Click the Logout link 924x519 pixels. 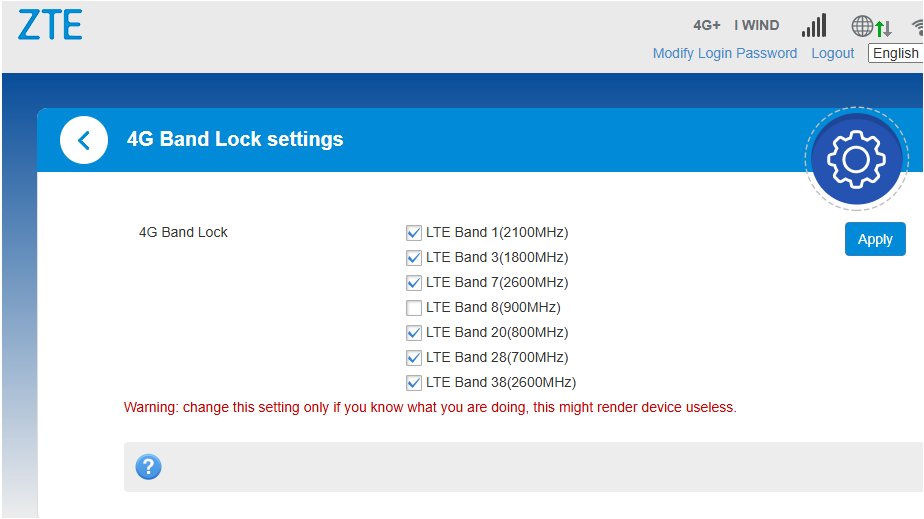click(833, 53)
